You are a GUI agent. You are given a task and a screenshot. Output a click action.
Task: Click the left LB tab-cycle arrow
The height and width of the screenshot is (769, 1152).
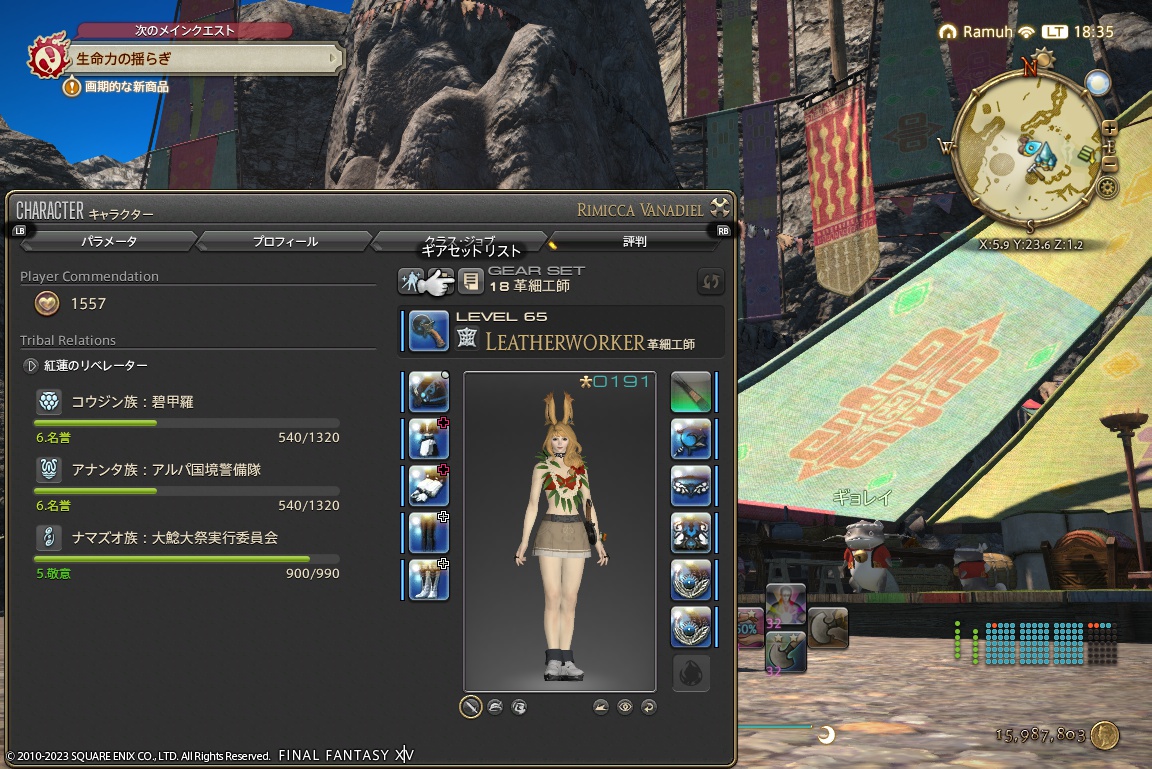pyautogui.click(x=22, y=230)
